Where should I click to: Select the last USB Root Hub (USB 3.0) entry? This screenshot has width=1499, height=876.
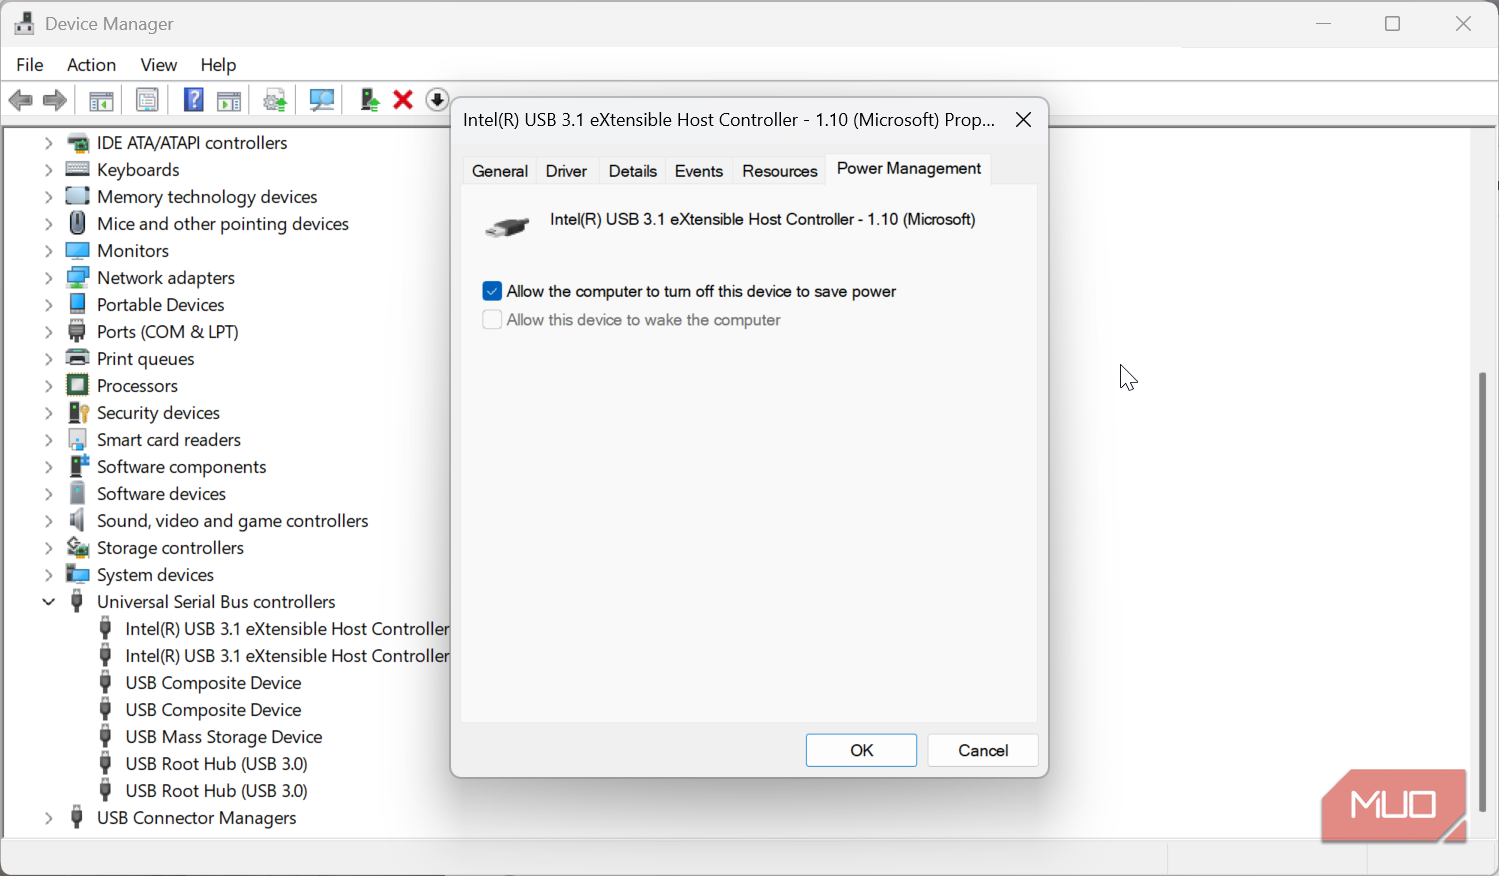click(216, 791)
